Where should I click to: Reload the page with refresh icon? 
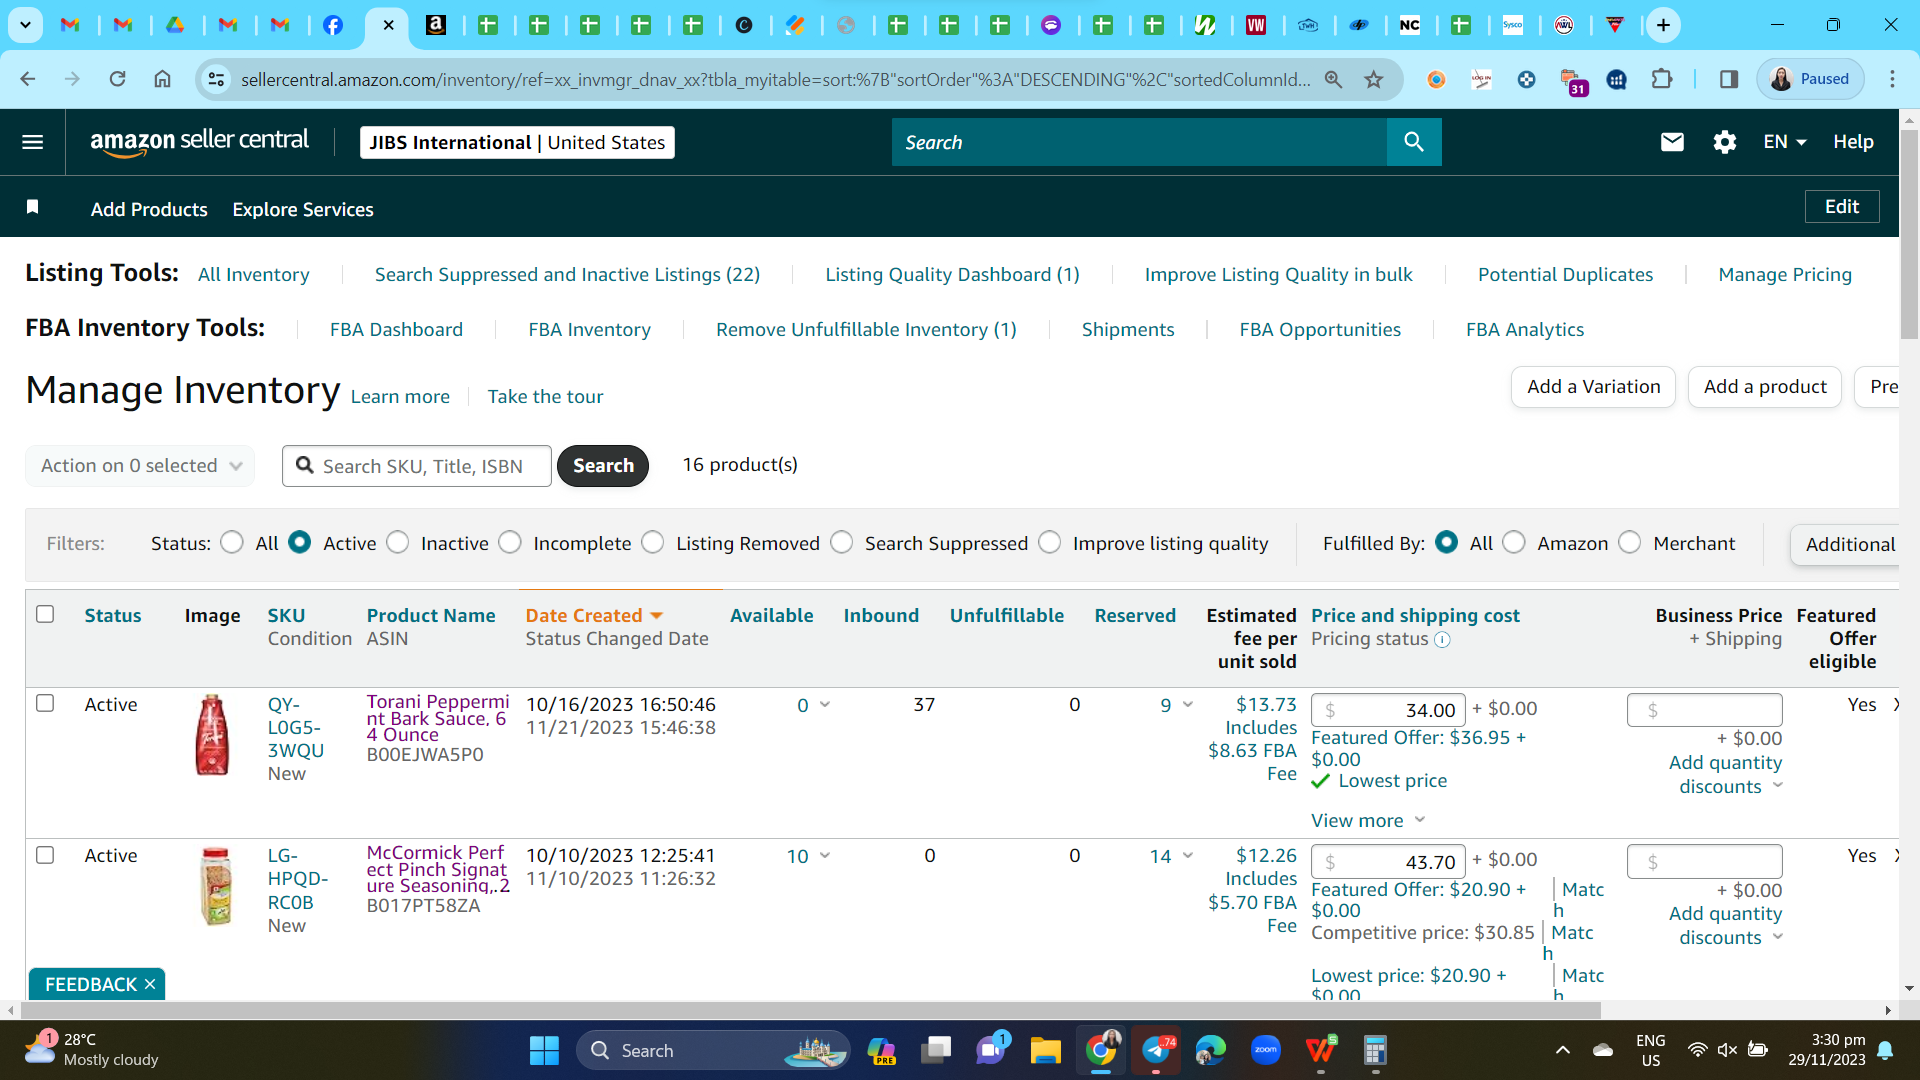click(x=118, y=79)
